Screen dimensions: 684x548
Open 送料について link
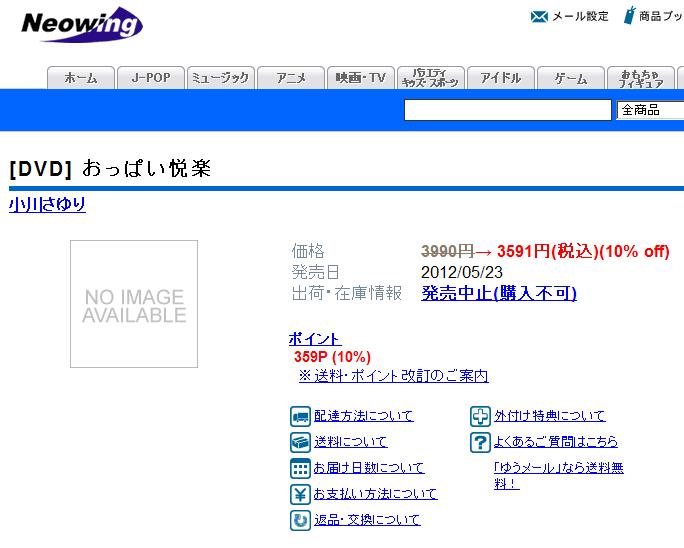(350, 442)
